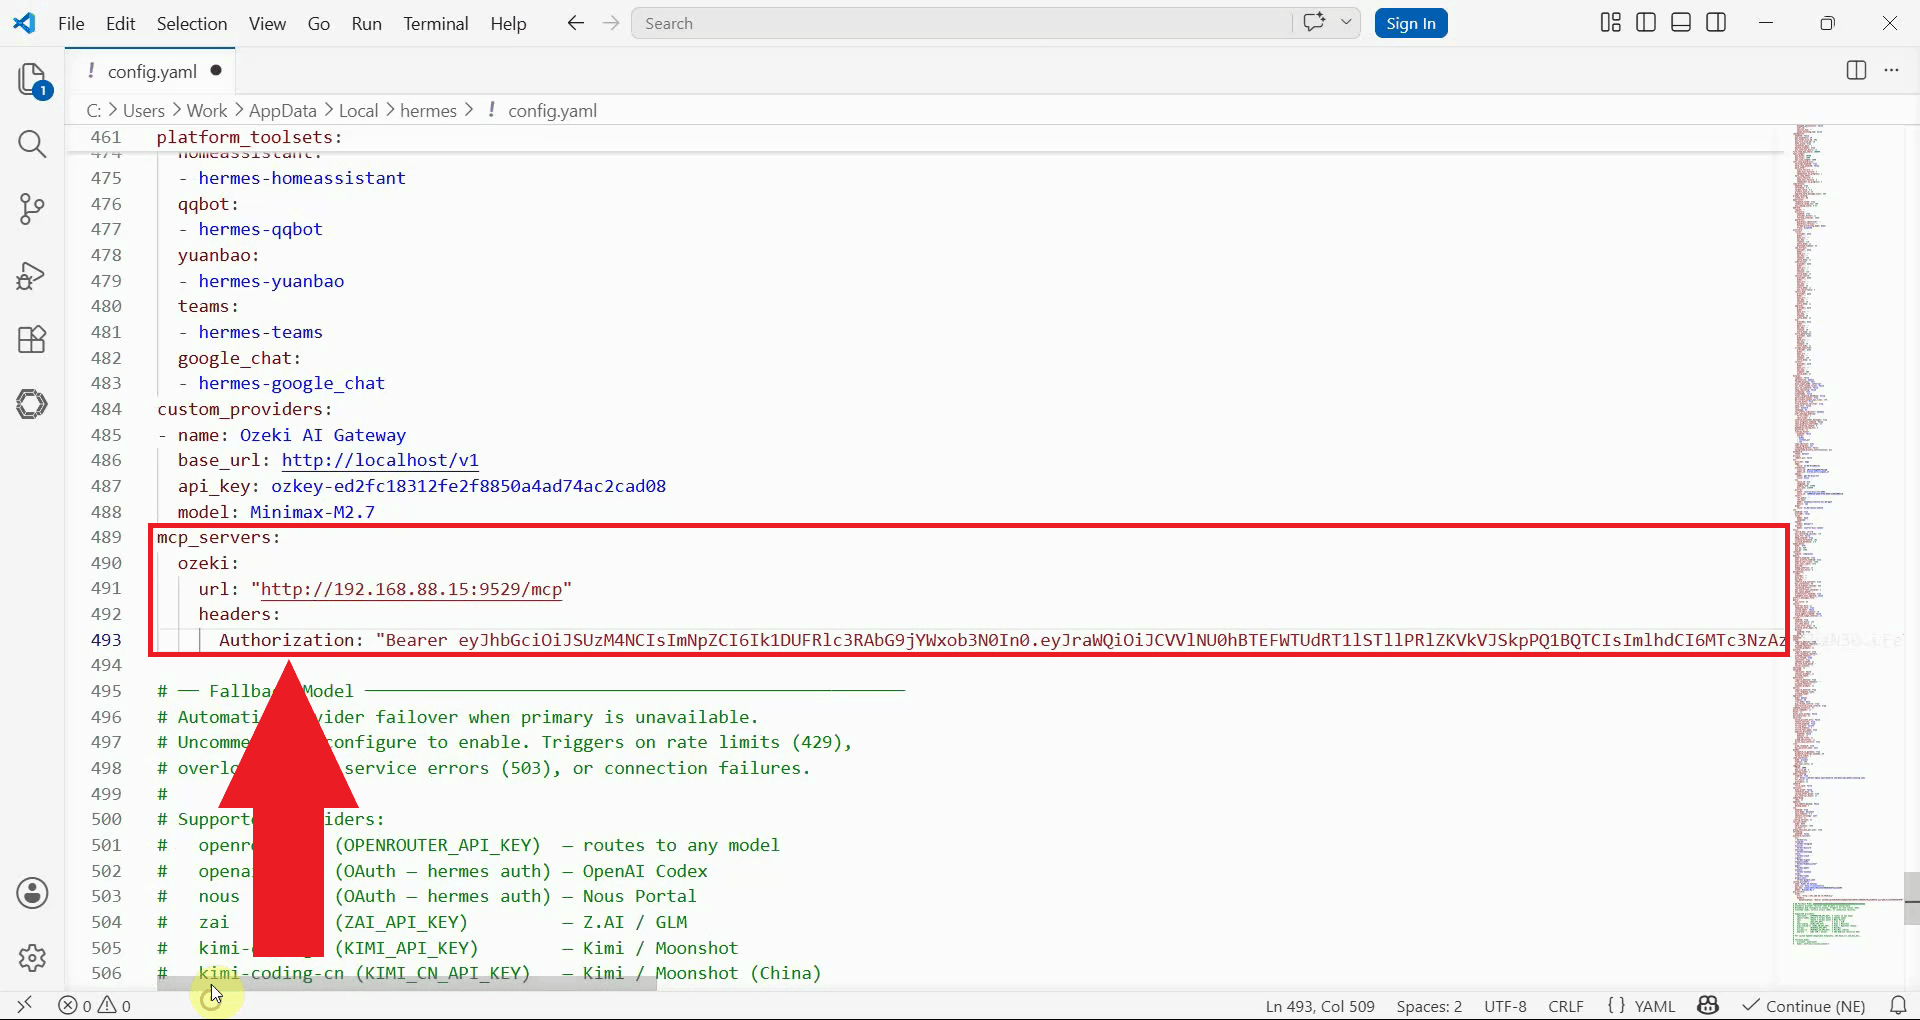Screen dimensions: 1920x1020
Task: Open the chat dropdown arrow beside Copilot
Action: tap(1346, 23)
